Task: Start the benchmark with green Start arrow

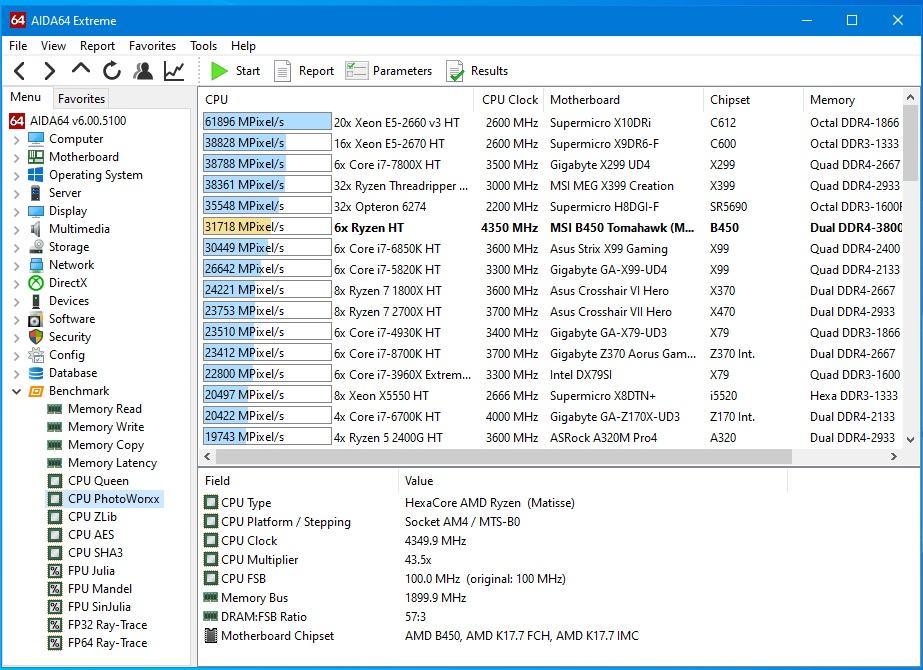Action: [x=235, y=71]
